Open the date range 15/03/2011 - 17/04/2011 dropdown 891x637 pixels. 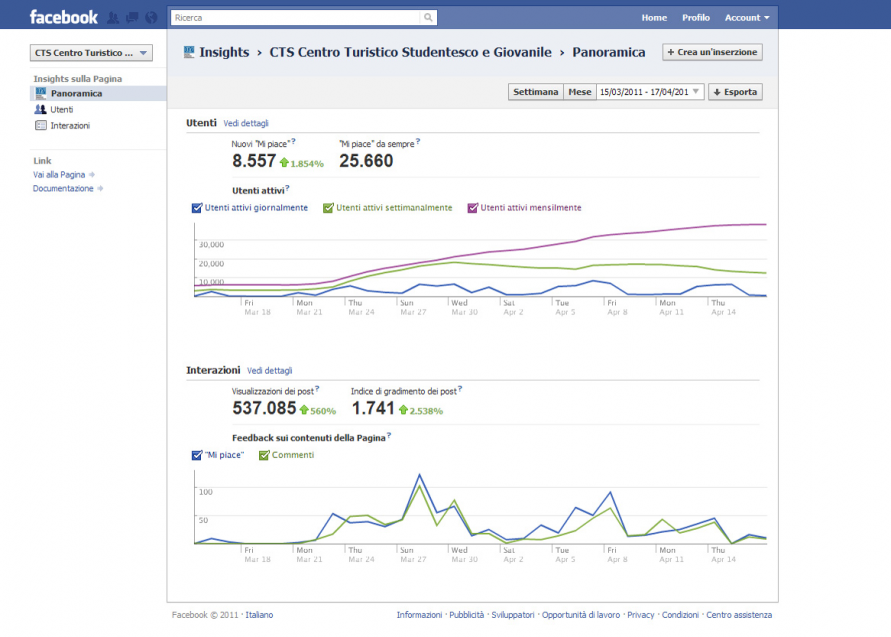(650, 92)
